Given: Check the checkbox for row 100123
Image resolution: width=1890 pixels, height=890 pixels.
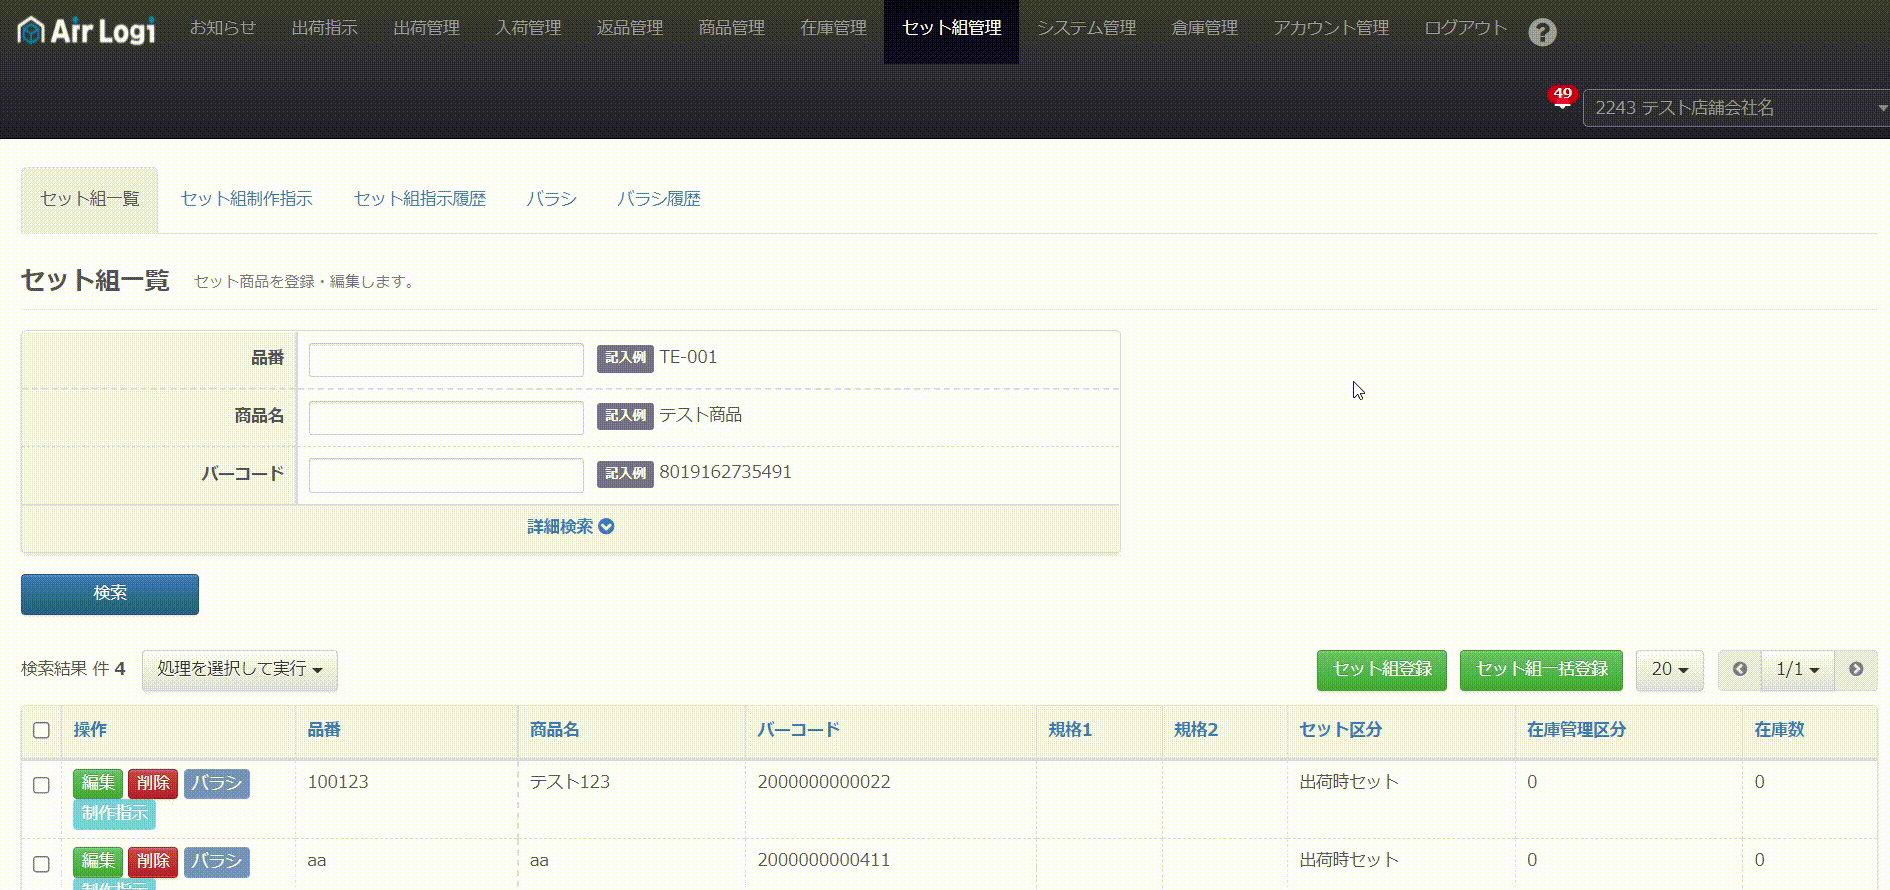Looking at the screenshot, I should 41,785.
